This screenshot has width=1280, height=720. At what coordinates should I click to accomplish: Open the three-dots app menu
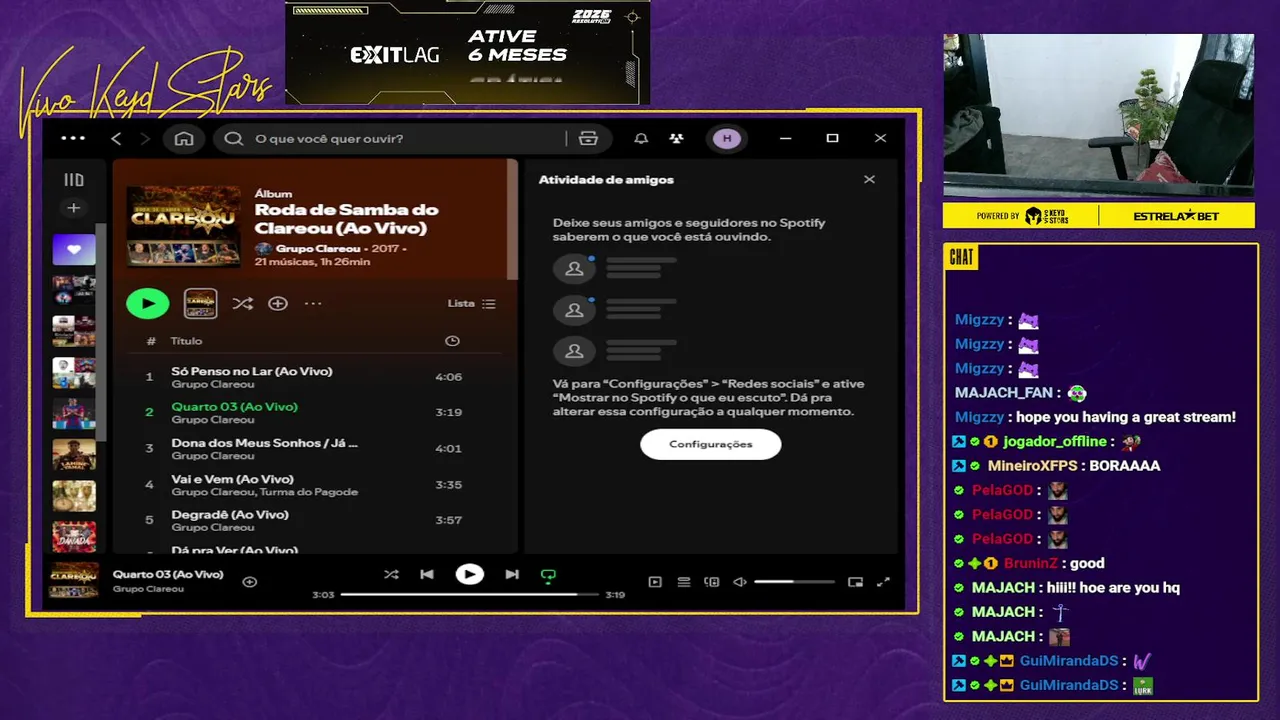[73, 138]
